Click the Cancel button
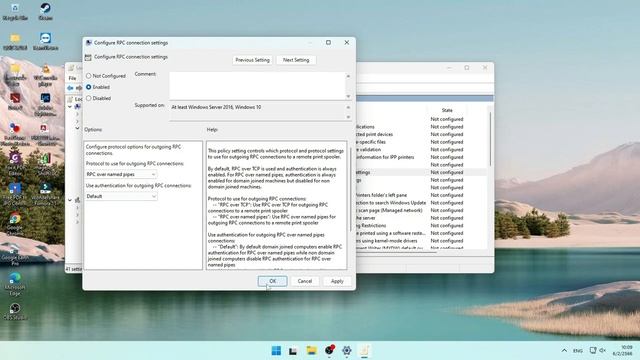Viewport: 640px width, 360px height. (304, 281)
